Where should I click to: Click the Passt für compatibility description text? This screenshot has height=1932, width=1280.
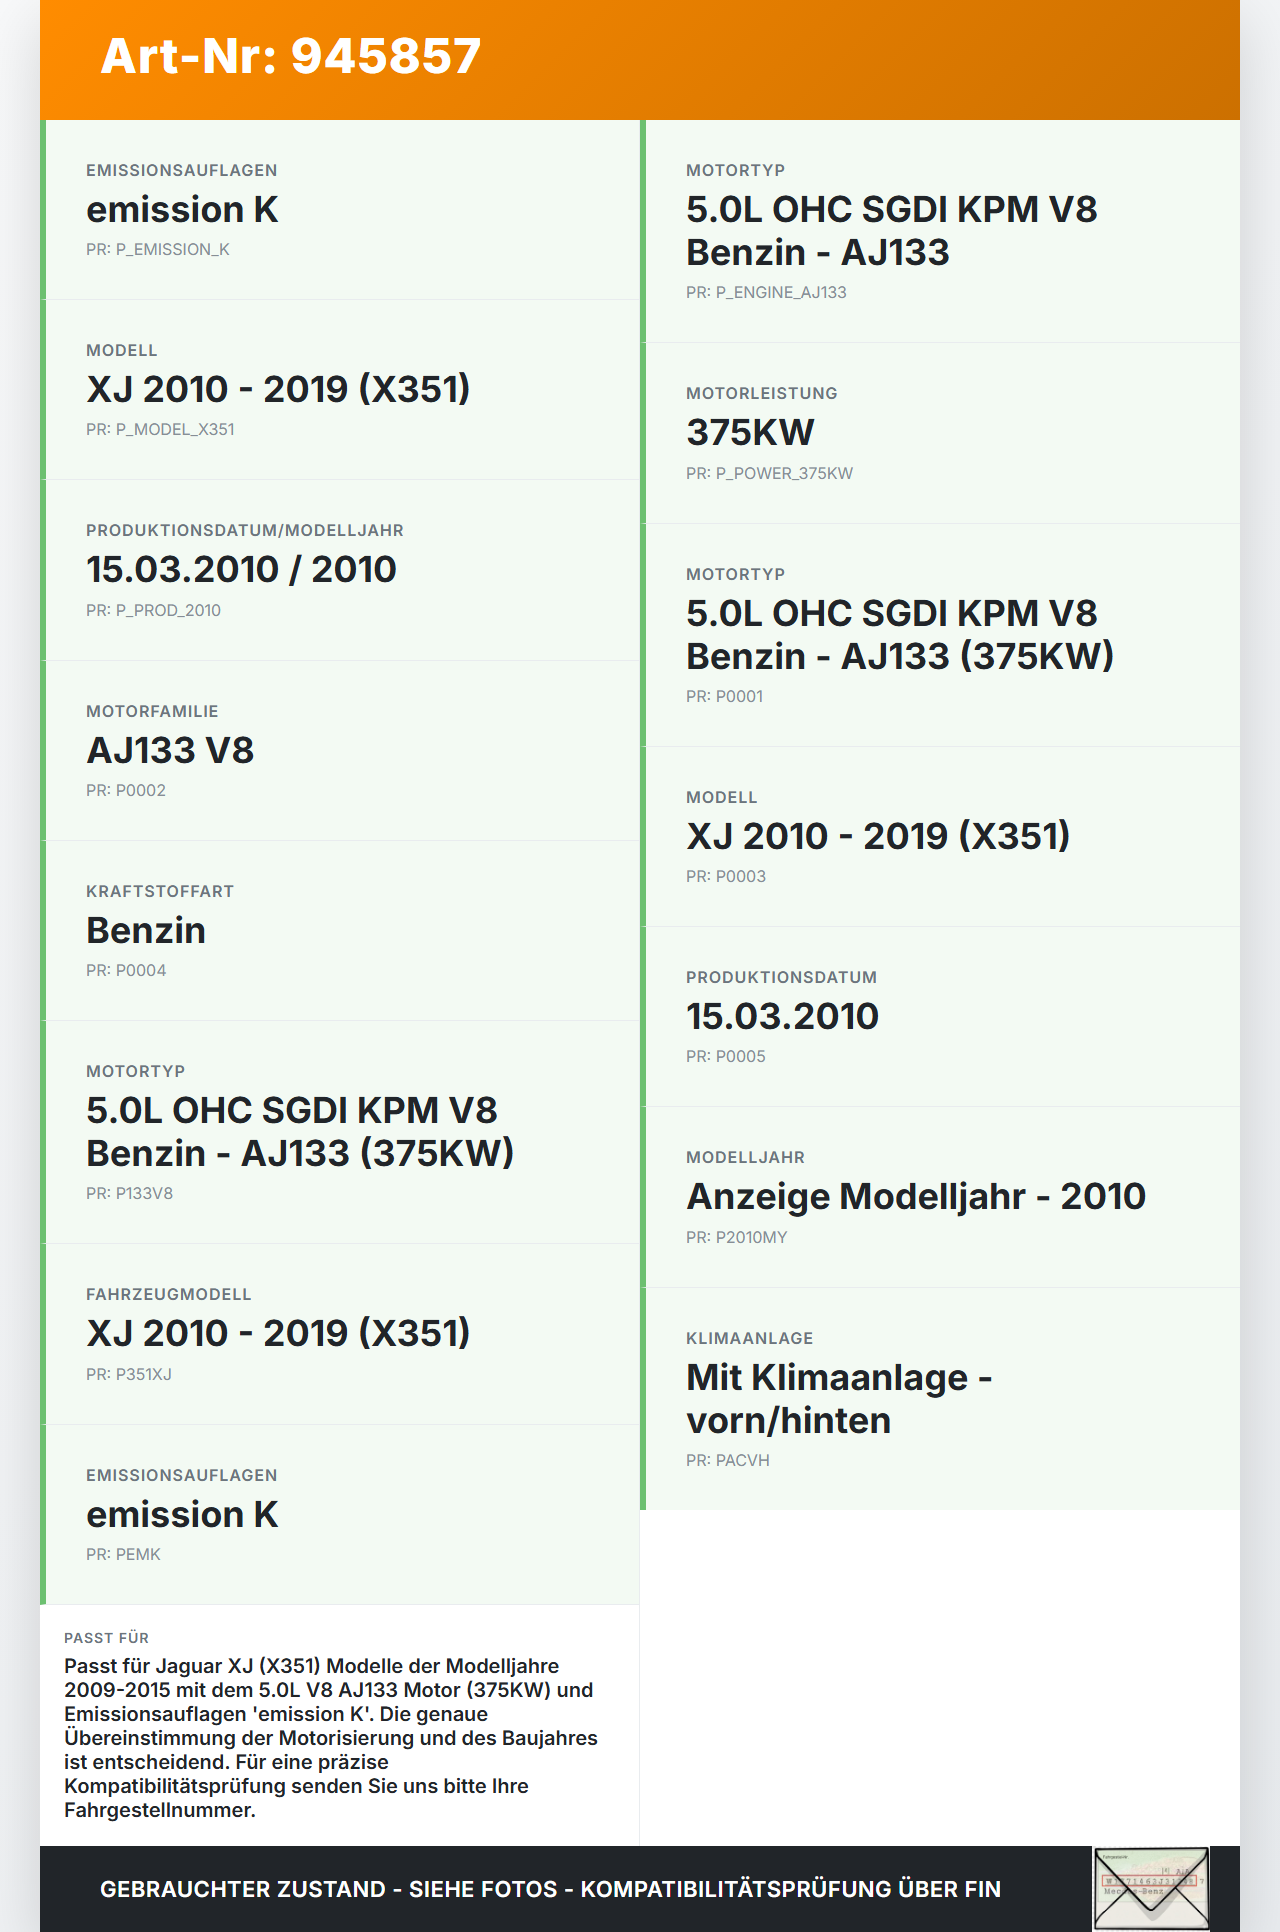(x=331, y=1738)
